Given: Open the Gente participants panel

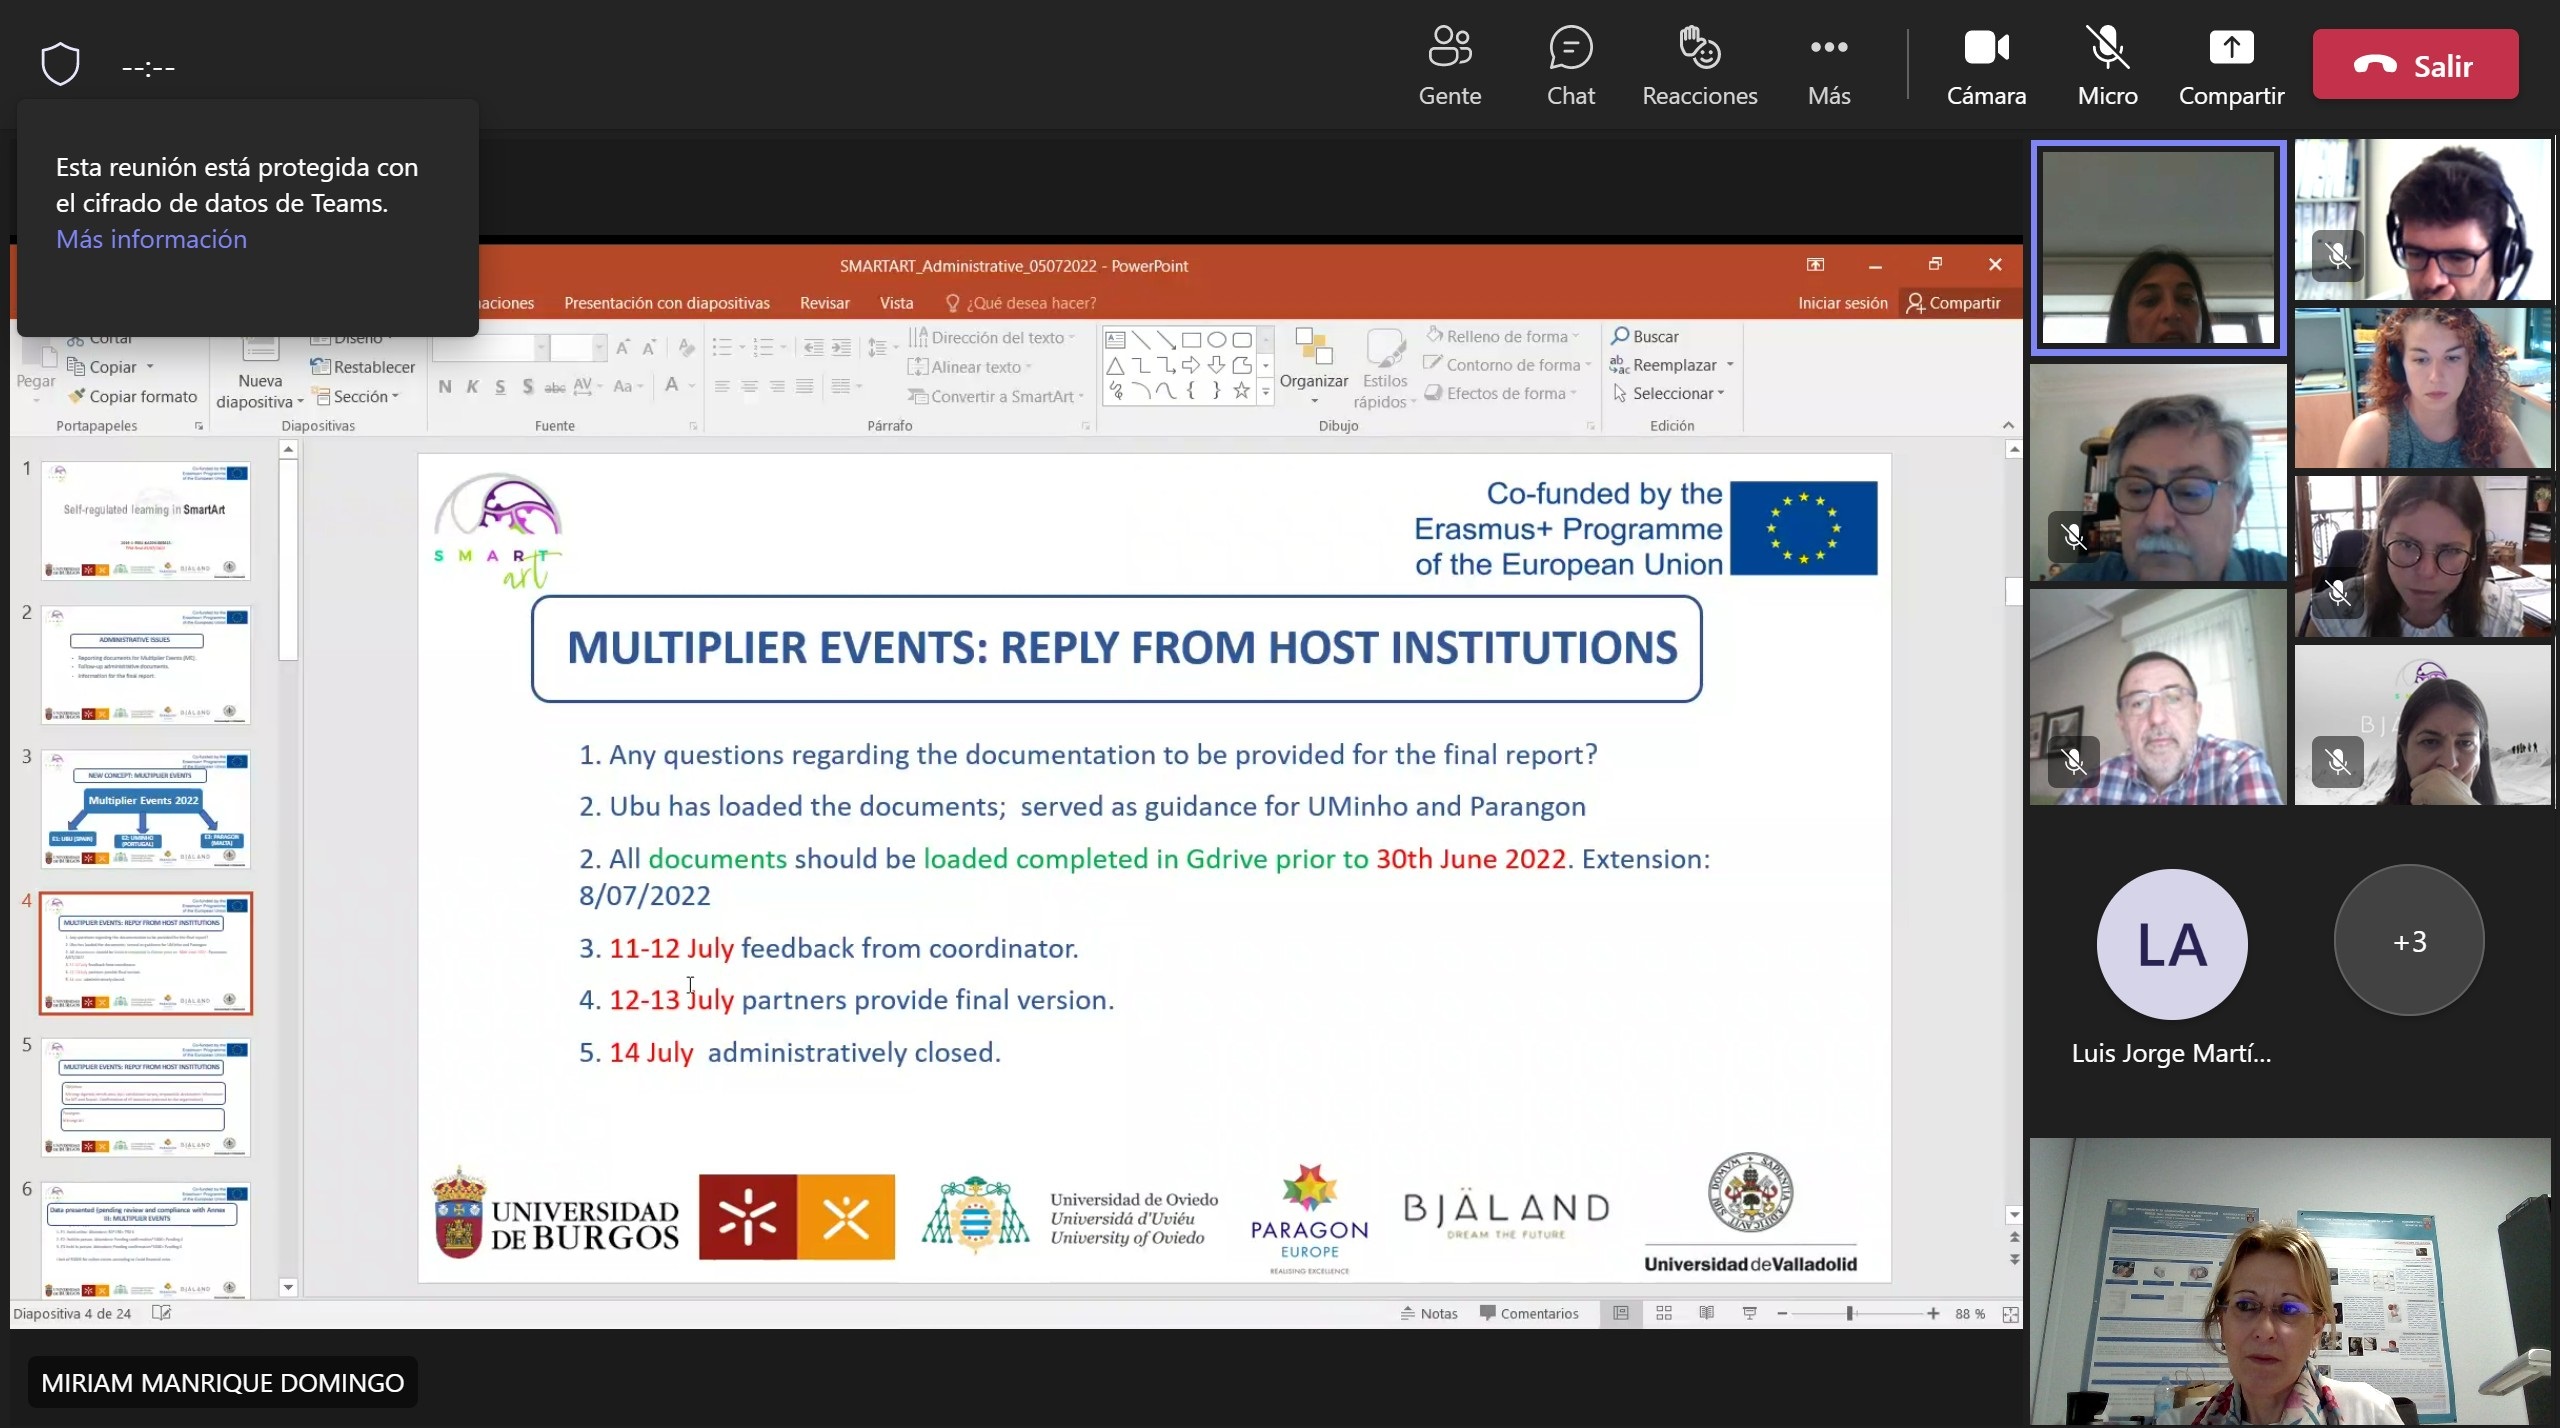Looking at the screenshot, I should pyautogui.click(x=1449, y=48).
